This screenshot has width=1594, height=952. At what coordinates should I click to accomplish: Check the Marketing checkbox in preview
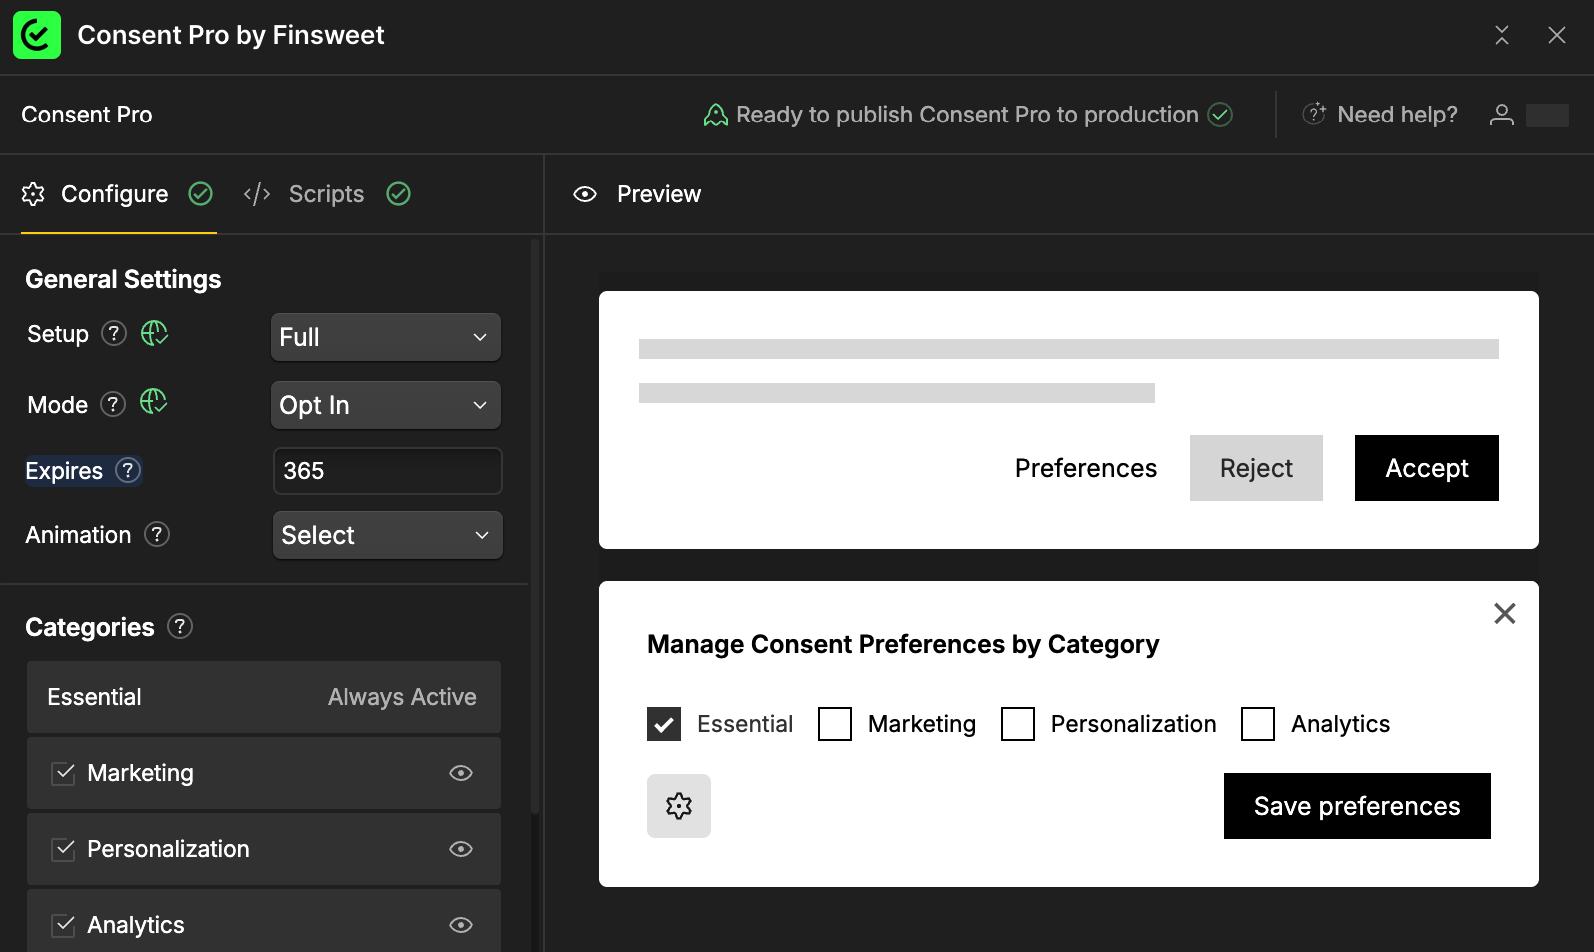(x=835, y=724)
